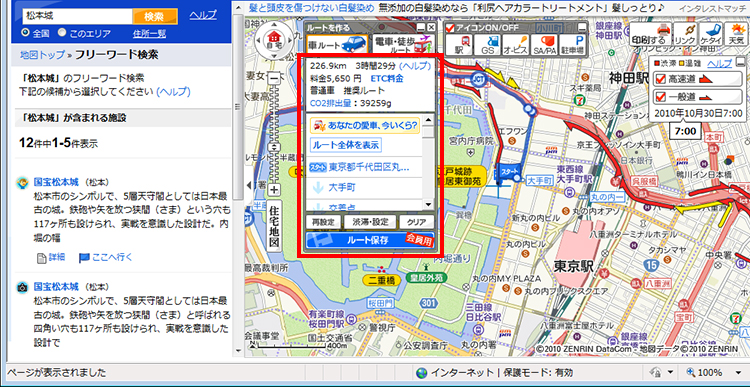Click route list scroll down arrow
This screenshot has height=387, width=750.
(x=429, y=205)
